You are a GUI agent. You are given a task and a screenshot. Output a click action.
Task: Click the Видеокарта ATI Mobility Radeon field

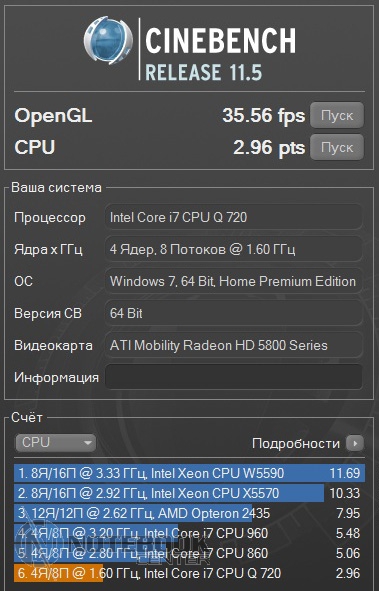click(x=234, y=345)
